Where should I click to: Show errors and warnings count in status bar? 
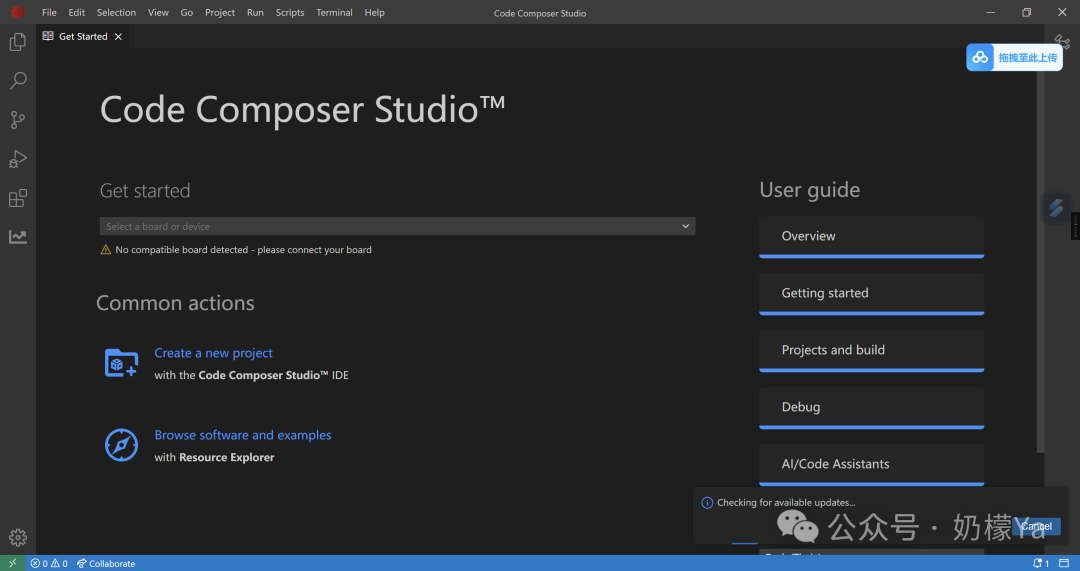click(x=49, y=563)
